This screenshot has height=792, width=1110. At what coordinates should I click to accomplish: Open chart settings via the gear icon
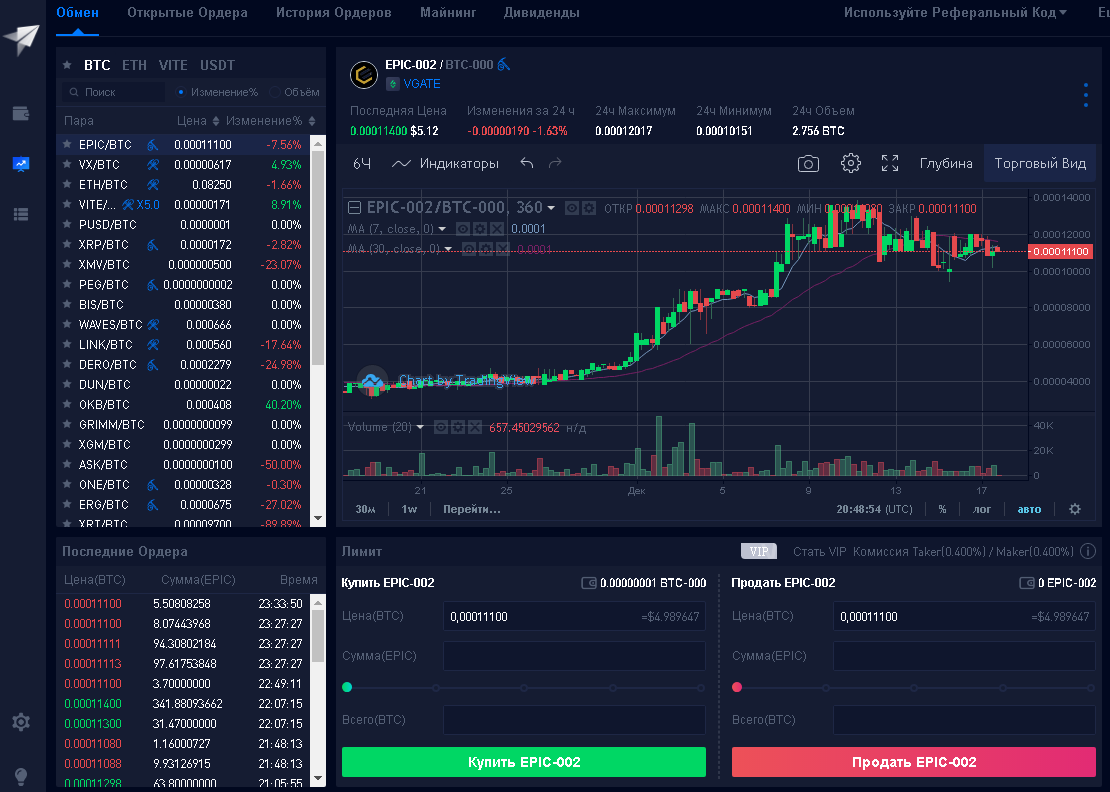tap(850, 163)
